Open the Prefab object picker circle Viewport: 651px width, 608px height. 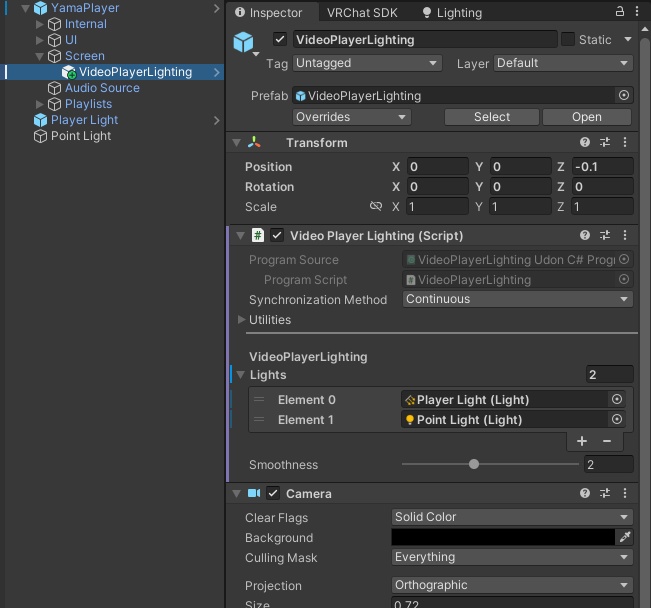tap(624, 95)
